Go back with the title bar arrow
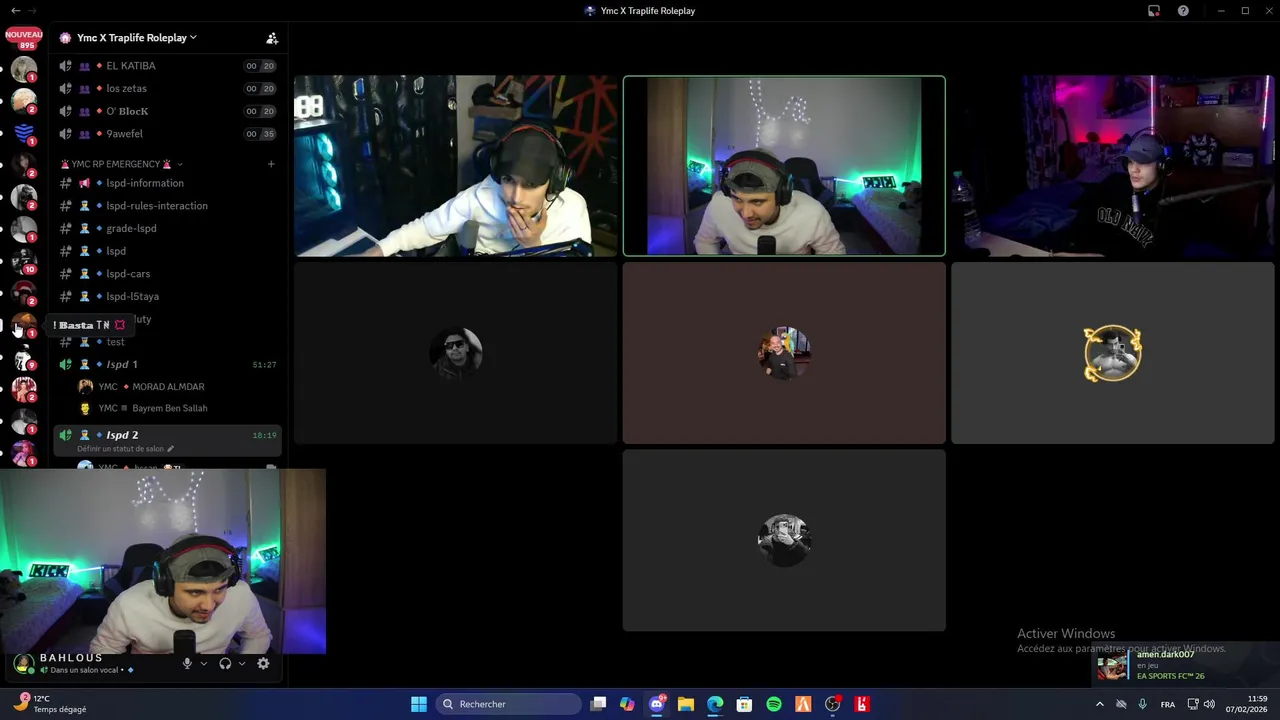 click(16, 11)
